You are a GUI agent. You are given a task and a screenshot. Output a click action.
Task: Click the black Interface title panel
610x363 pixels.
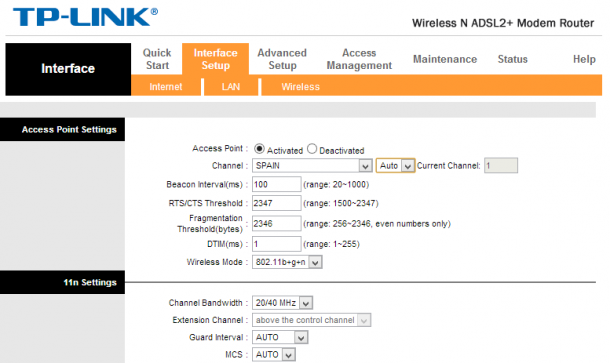pyautogui.click(x=68, y=69)
